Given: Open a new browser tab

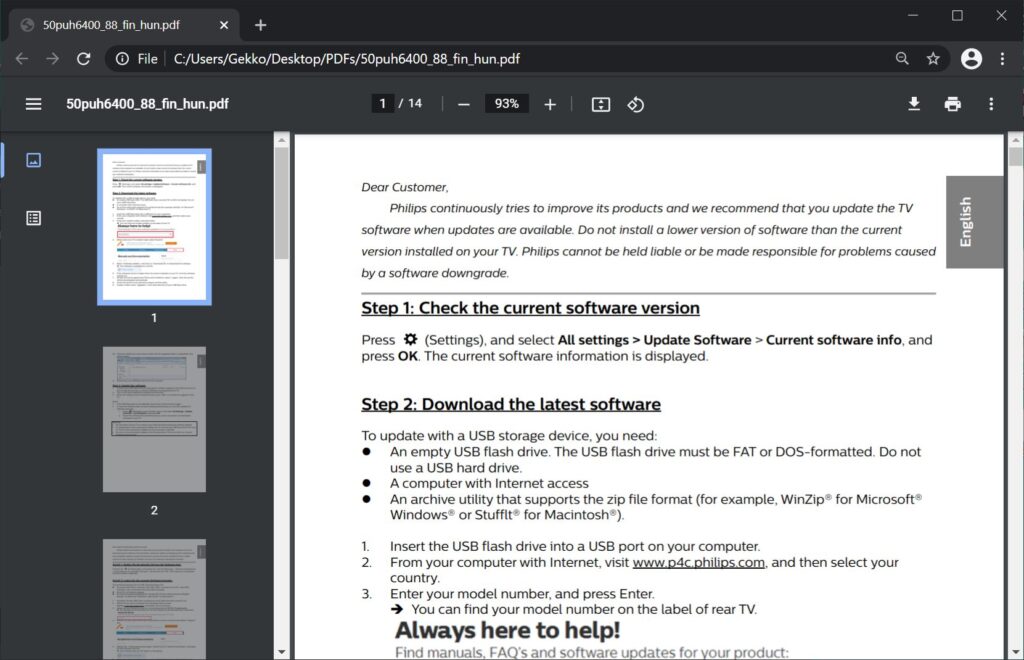Looking at the screenshot, I should [x=261, y=25].
